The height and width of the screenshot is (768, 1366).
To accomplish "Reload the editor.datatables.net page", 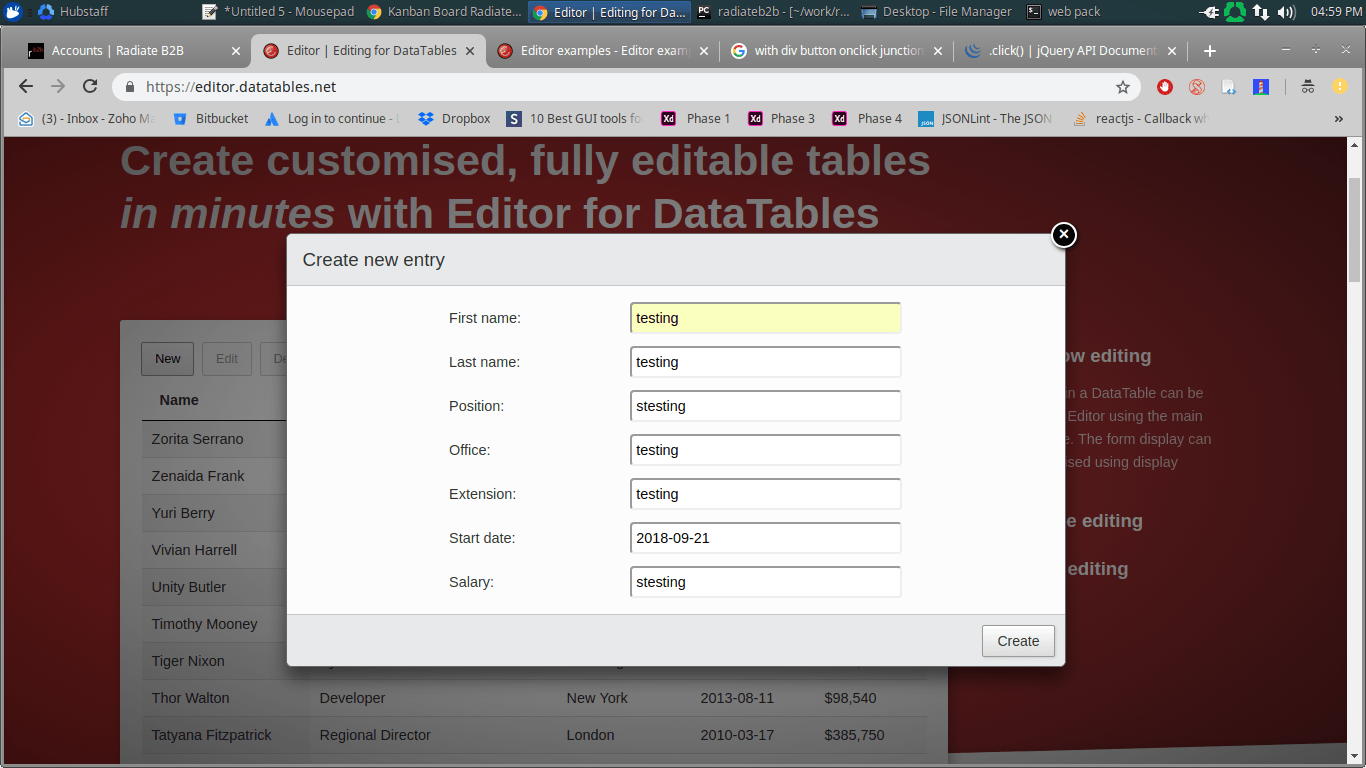I will [x=90, y=87].
